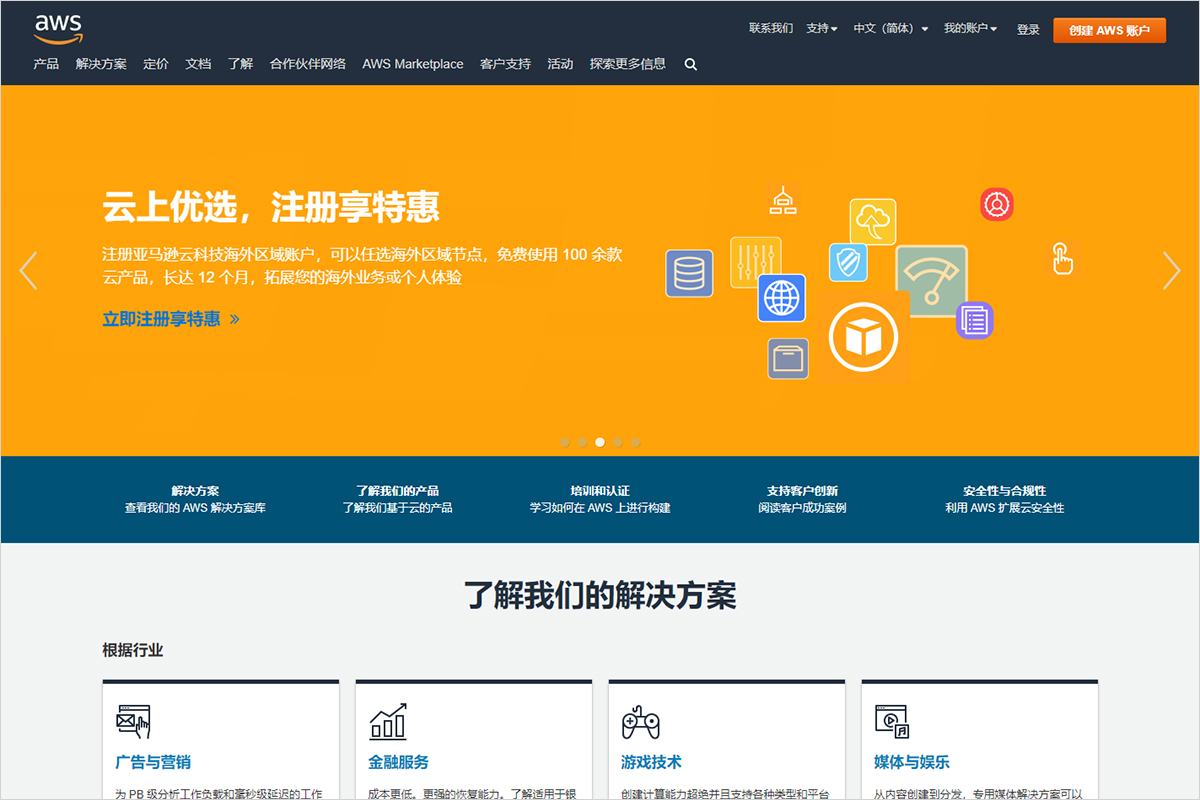Open the 中文 (简体) language dropdown
This screenshot has height=800, width=1200.
pyautogui.click(x=891, y=29)
